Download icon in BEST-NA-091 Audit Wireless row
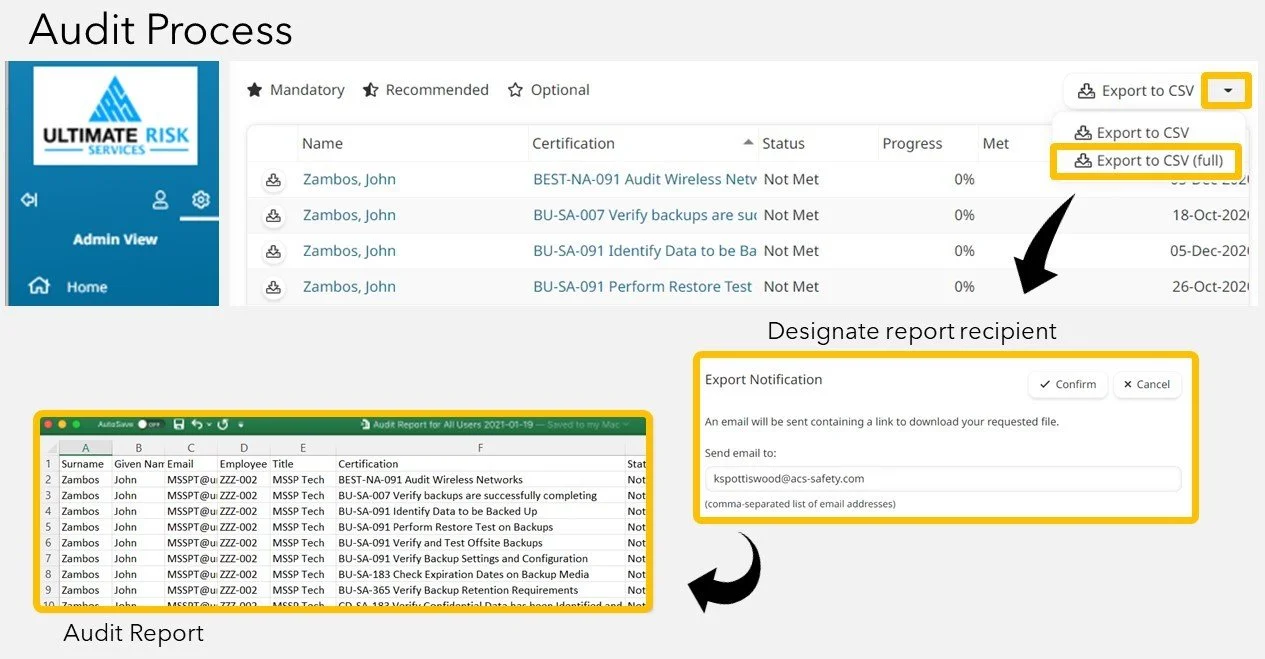This screenshot has height=659, width=1265. [x=273, y=180]
